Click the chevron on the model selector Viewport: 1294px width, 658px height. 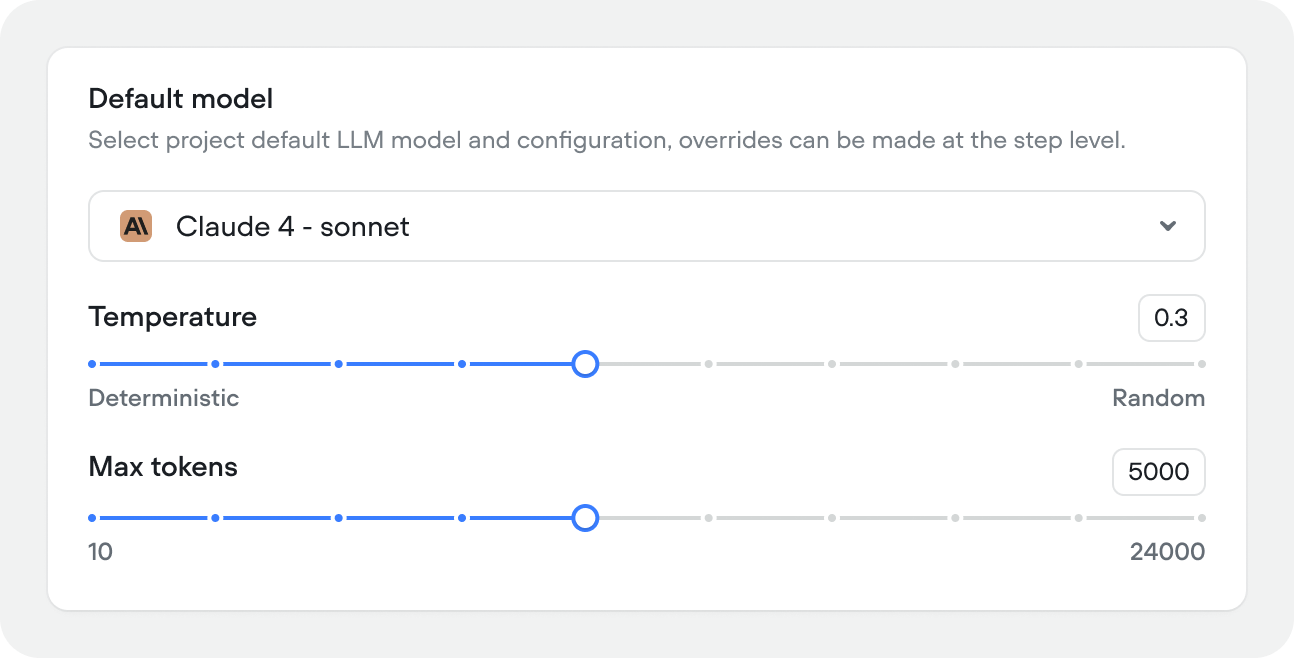pyautogui.click(x=1167, y=226)
